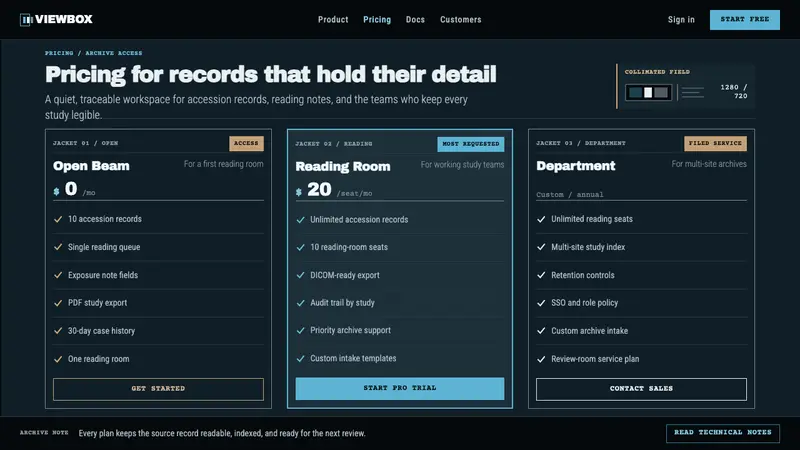This screenshot has height=450, width=800.
Task: Click checkmark beside Retention controls
Action: coord(541,275)
